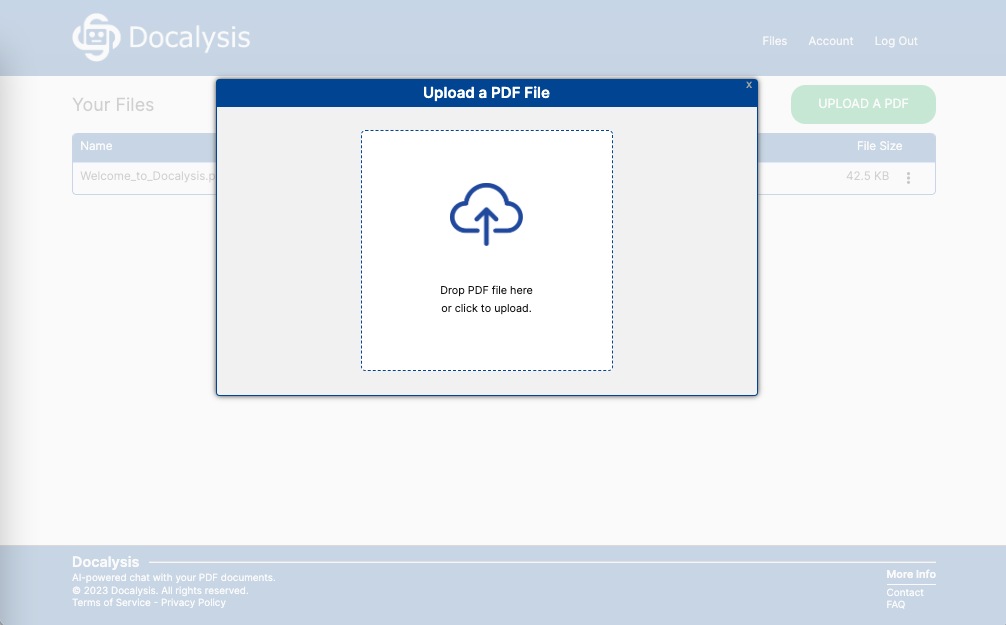The height and width of the screenshot is (625, 1006).
Task: Click the 42.5 KB file size value
Action: click(x=867, y=176)
